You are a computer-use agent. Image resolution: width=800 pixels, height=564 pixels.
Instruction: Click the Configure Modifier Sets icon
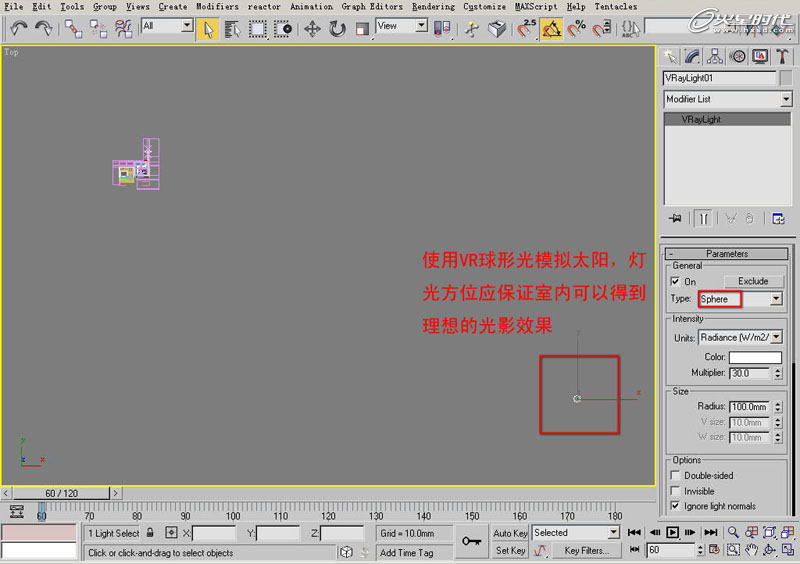pyautogui.click(x=778, y=218)
